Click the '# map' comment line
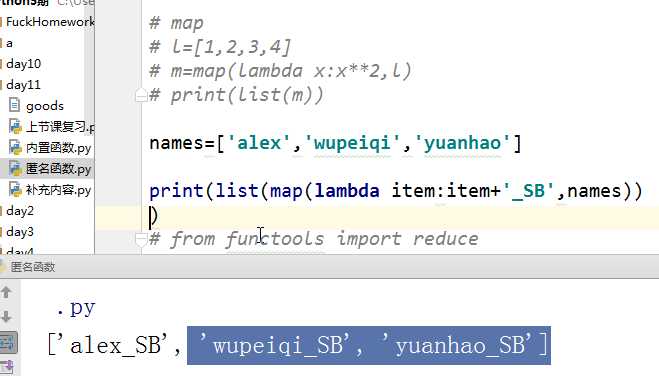Viewport: 659px width, 376px height. [177, 24]
